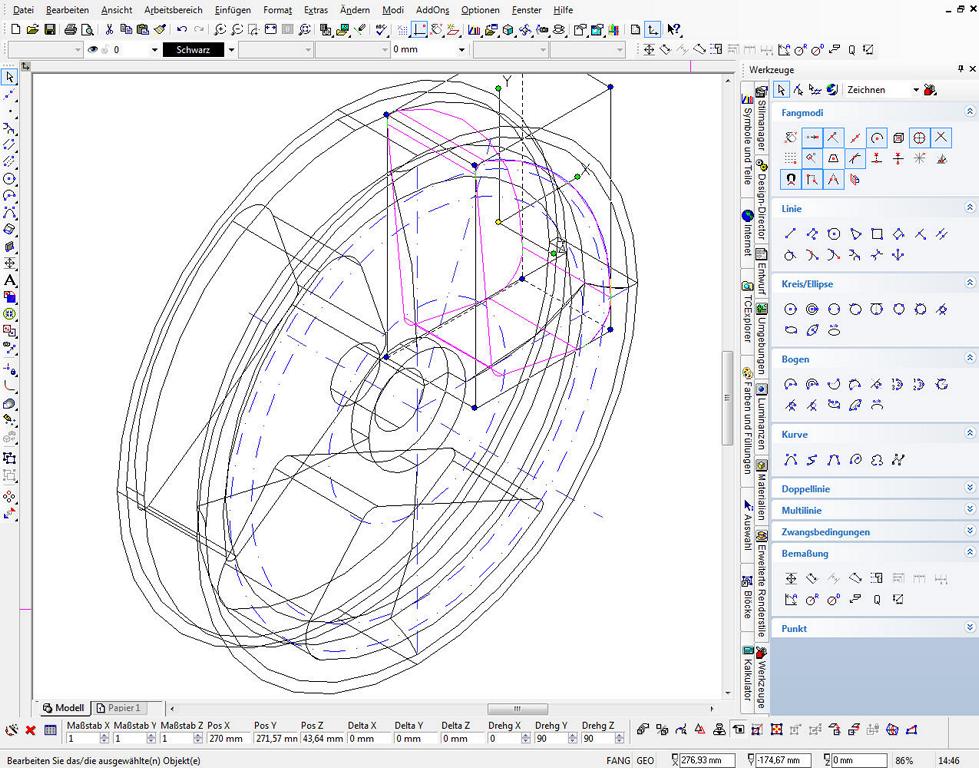Image resolution: width=979 pixels, height=768 pixels.
Task: Select the Rectangle tool in Linie section
Action: click(877, 234)
